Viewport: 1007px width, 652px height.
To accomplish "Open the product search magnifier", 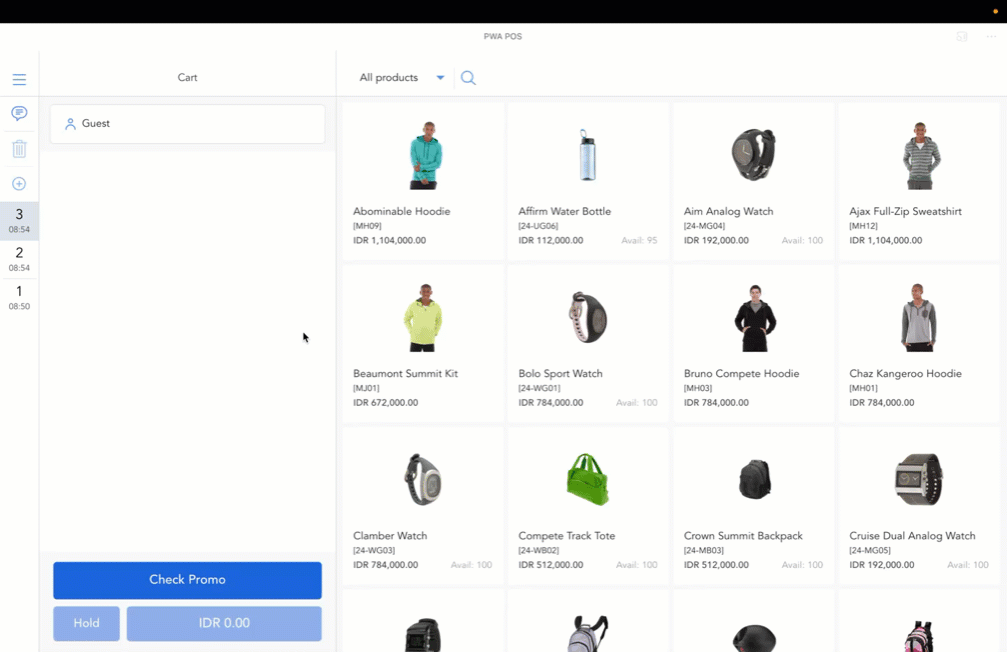I will click(x=468, y=78).
